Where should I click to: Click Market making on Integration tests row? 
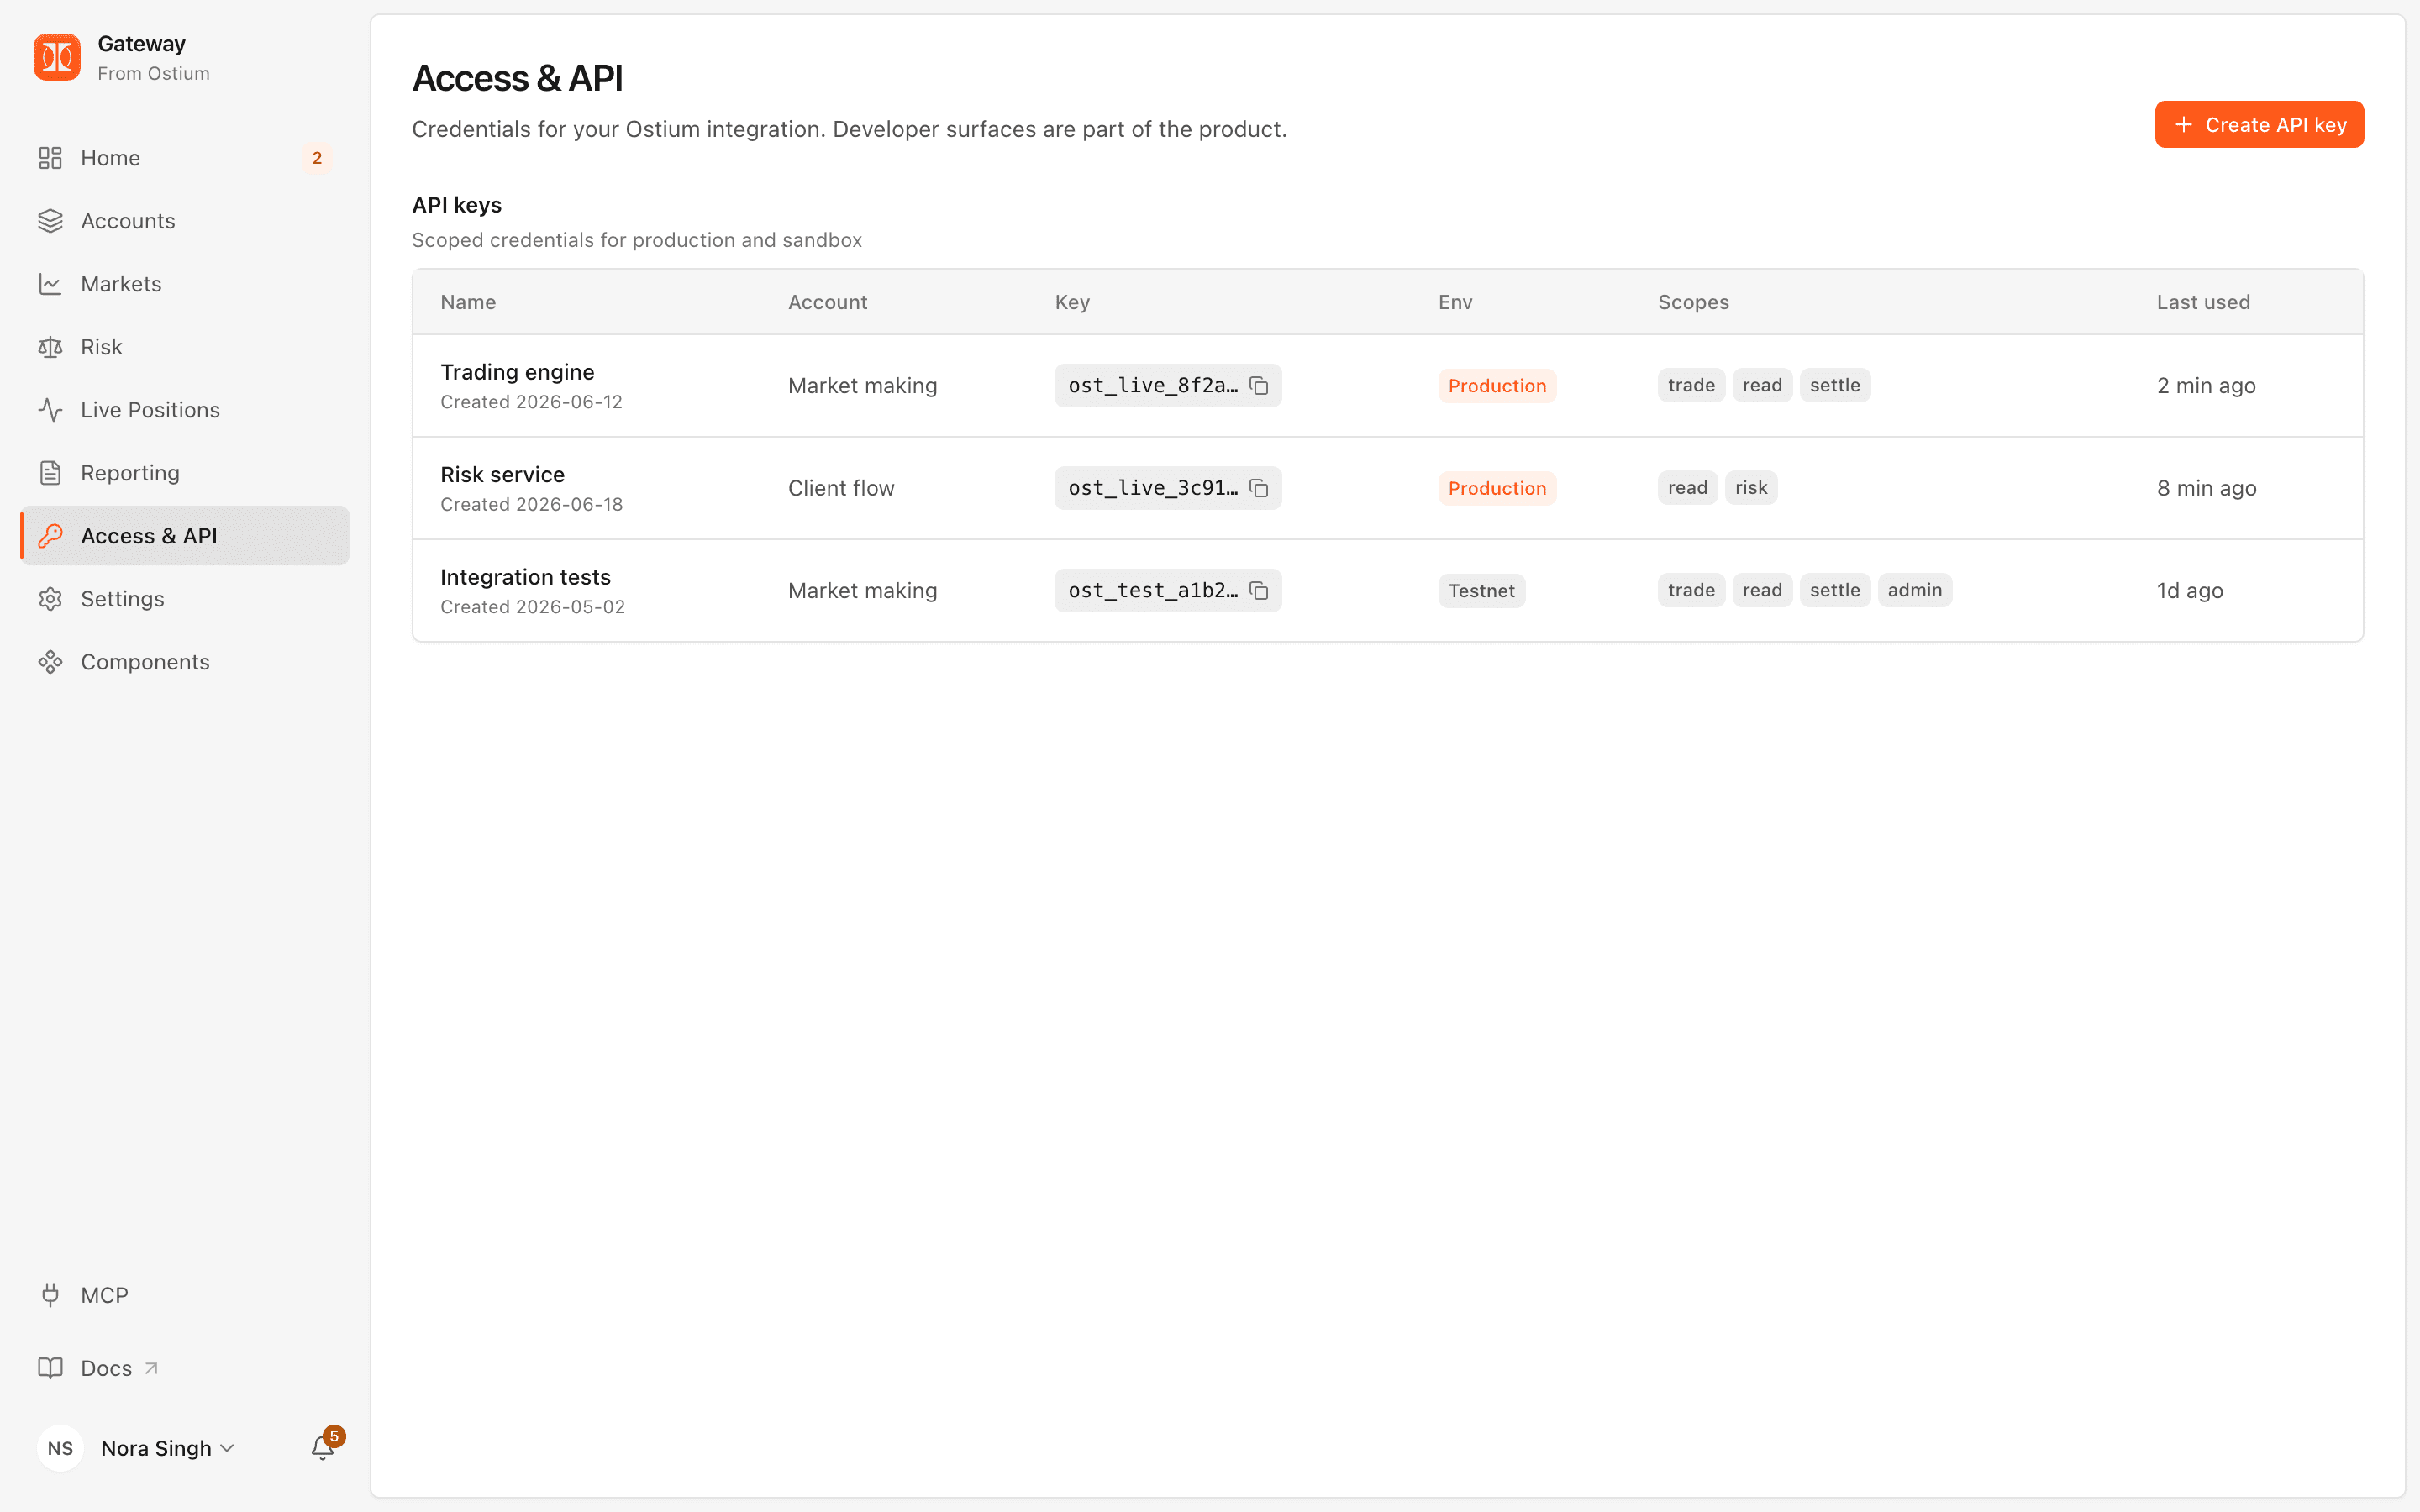(862, 591)
